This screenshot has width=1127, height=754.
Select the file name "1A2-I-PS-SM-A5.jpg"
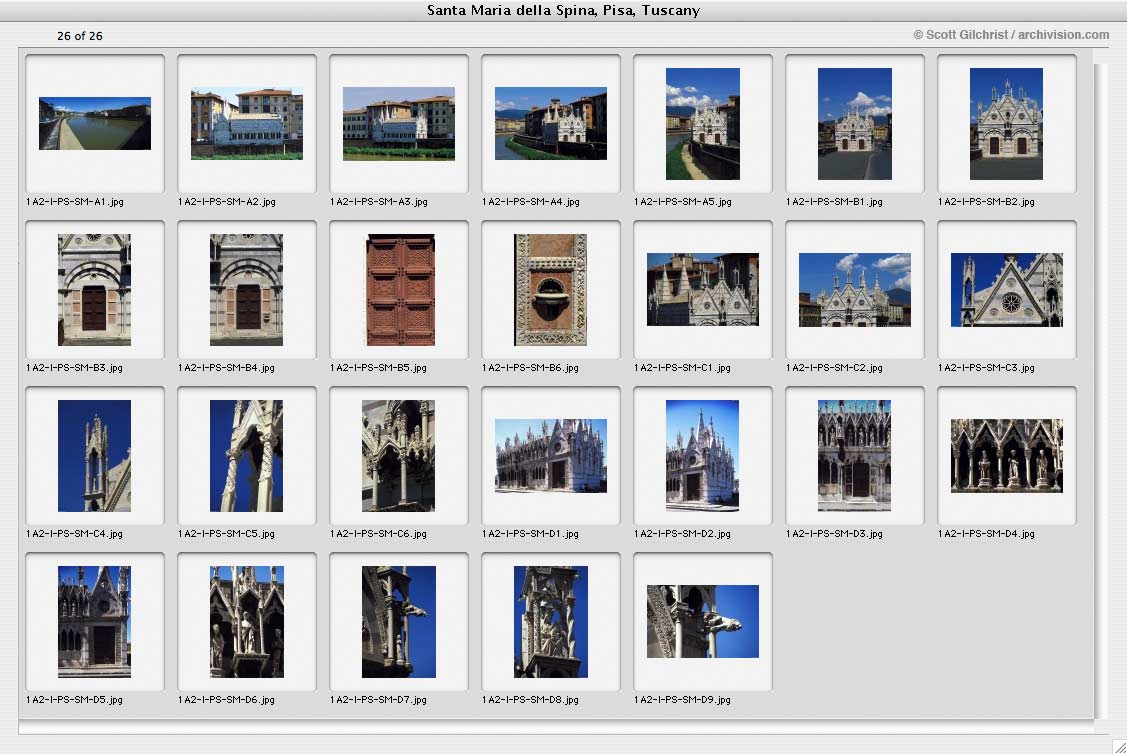click(683, 202)
